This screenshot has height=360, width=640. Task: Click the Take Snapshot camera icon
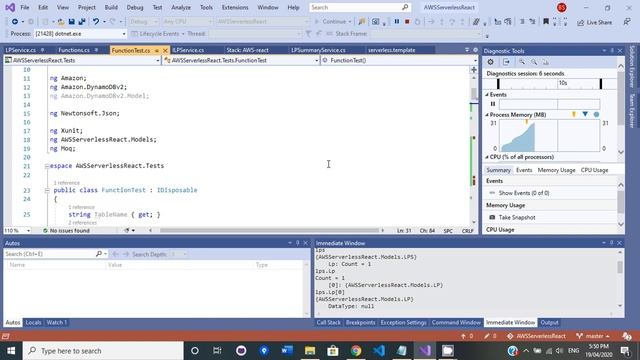tap(492, 218)
